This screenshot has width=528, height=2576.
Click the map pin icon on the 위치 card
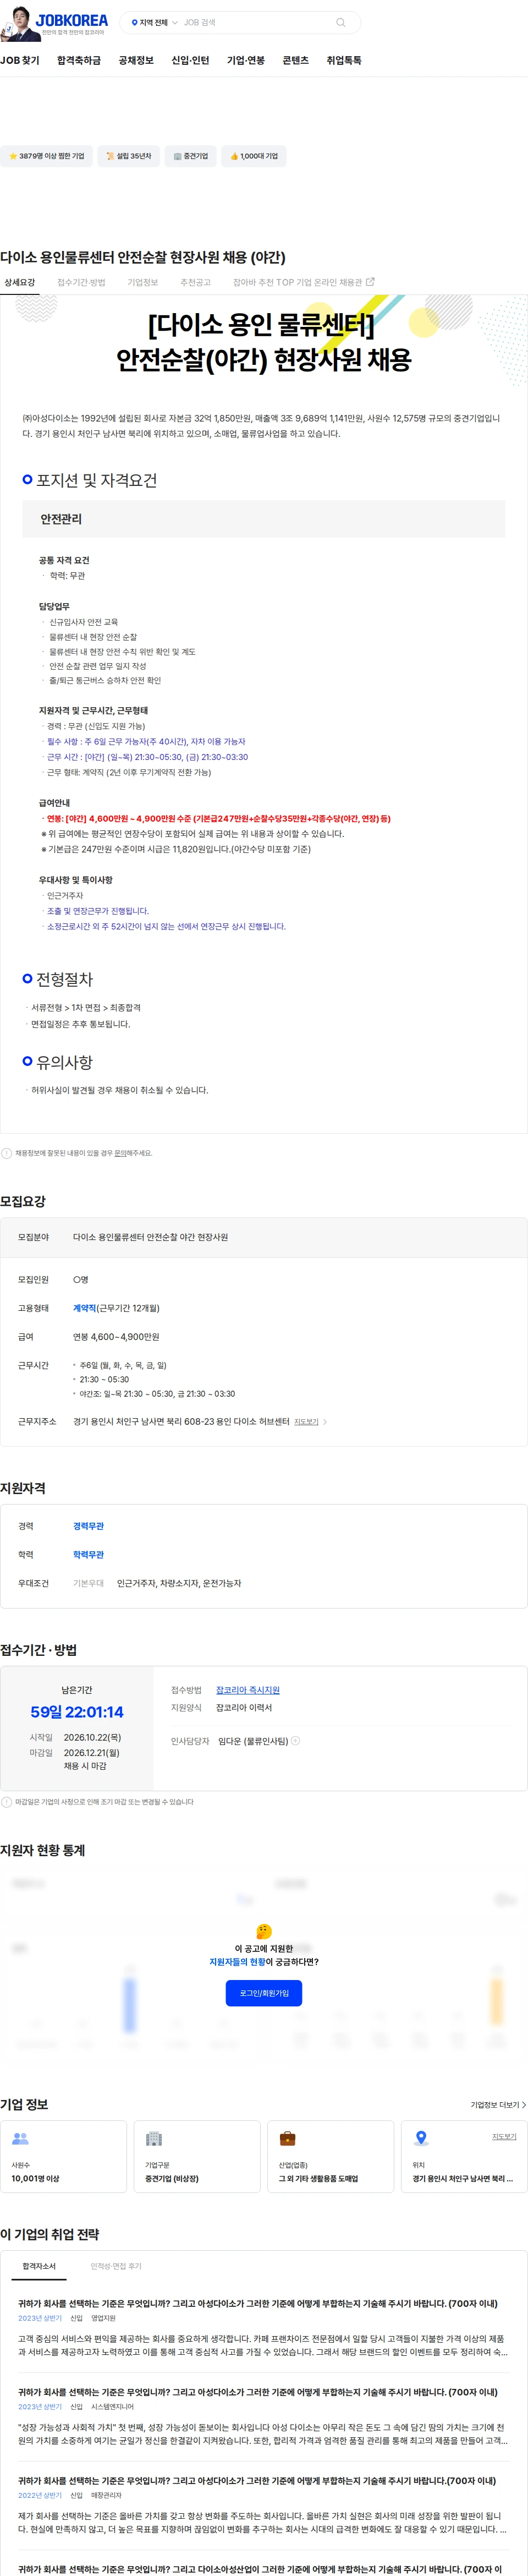point(421,2139)
